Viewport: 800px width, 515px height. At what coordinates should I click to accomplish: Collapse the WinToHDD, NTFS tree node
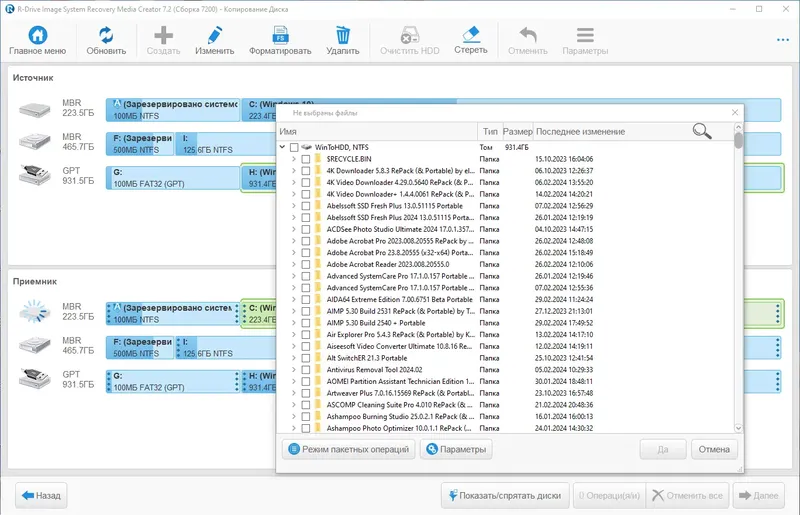(x=282, y=147)
